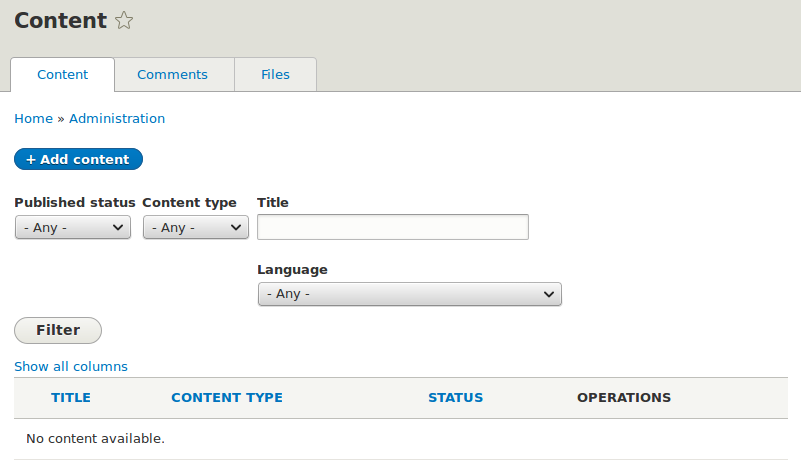Click the Operations column header
Screen dimensions: 801x474
624,398
